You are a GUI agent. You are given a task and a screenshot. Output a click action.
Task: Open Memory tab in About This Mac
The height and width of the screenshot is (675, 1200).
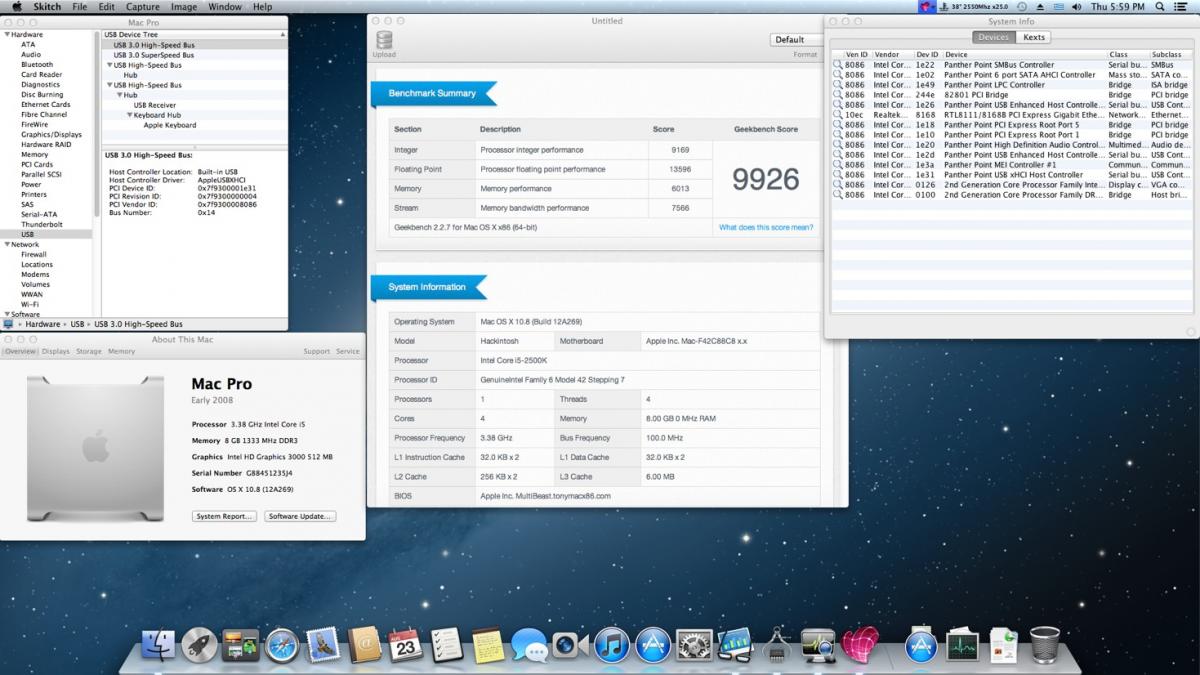(121, 352)
